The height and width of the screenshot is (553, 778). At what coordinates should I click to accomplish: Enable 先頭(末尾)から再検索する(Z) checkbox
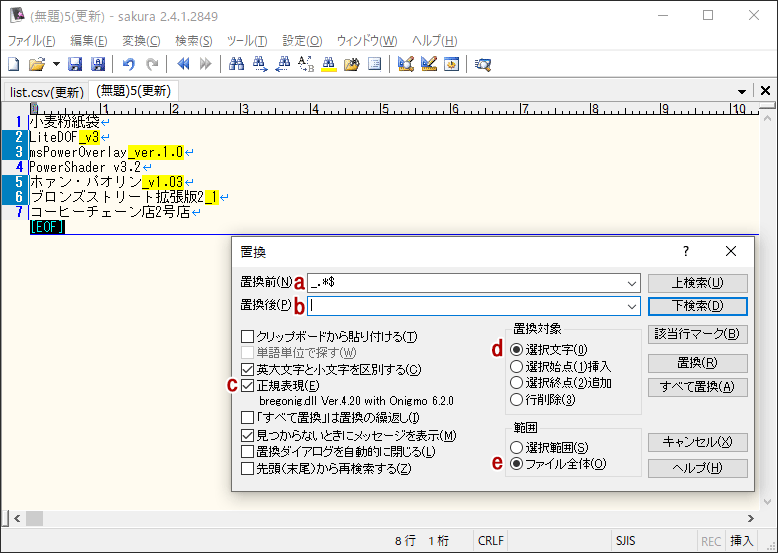point(247,468)
